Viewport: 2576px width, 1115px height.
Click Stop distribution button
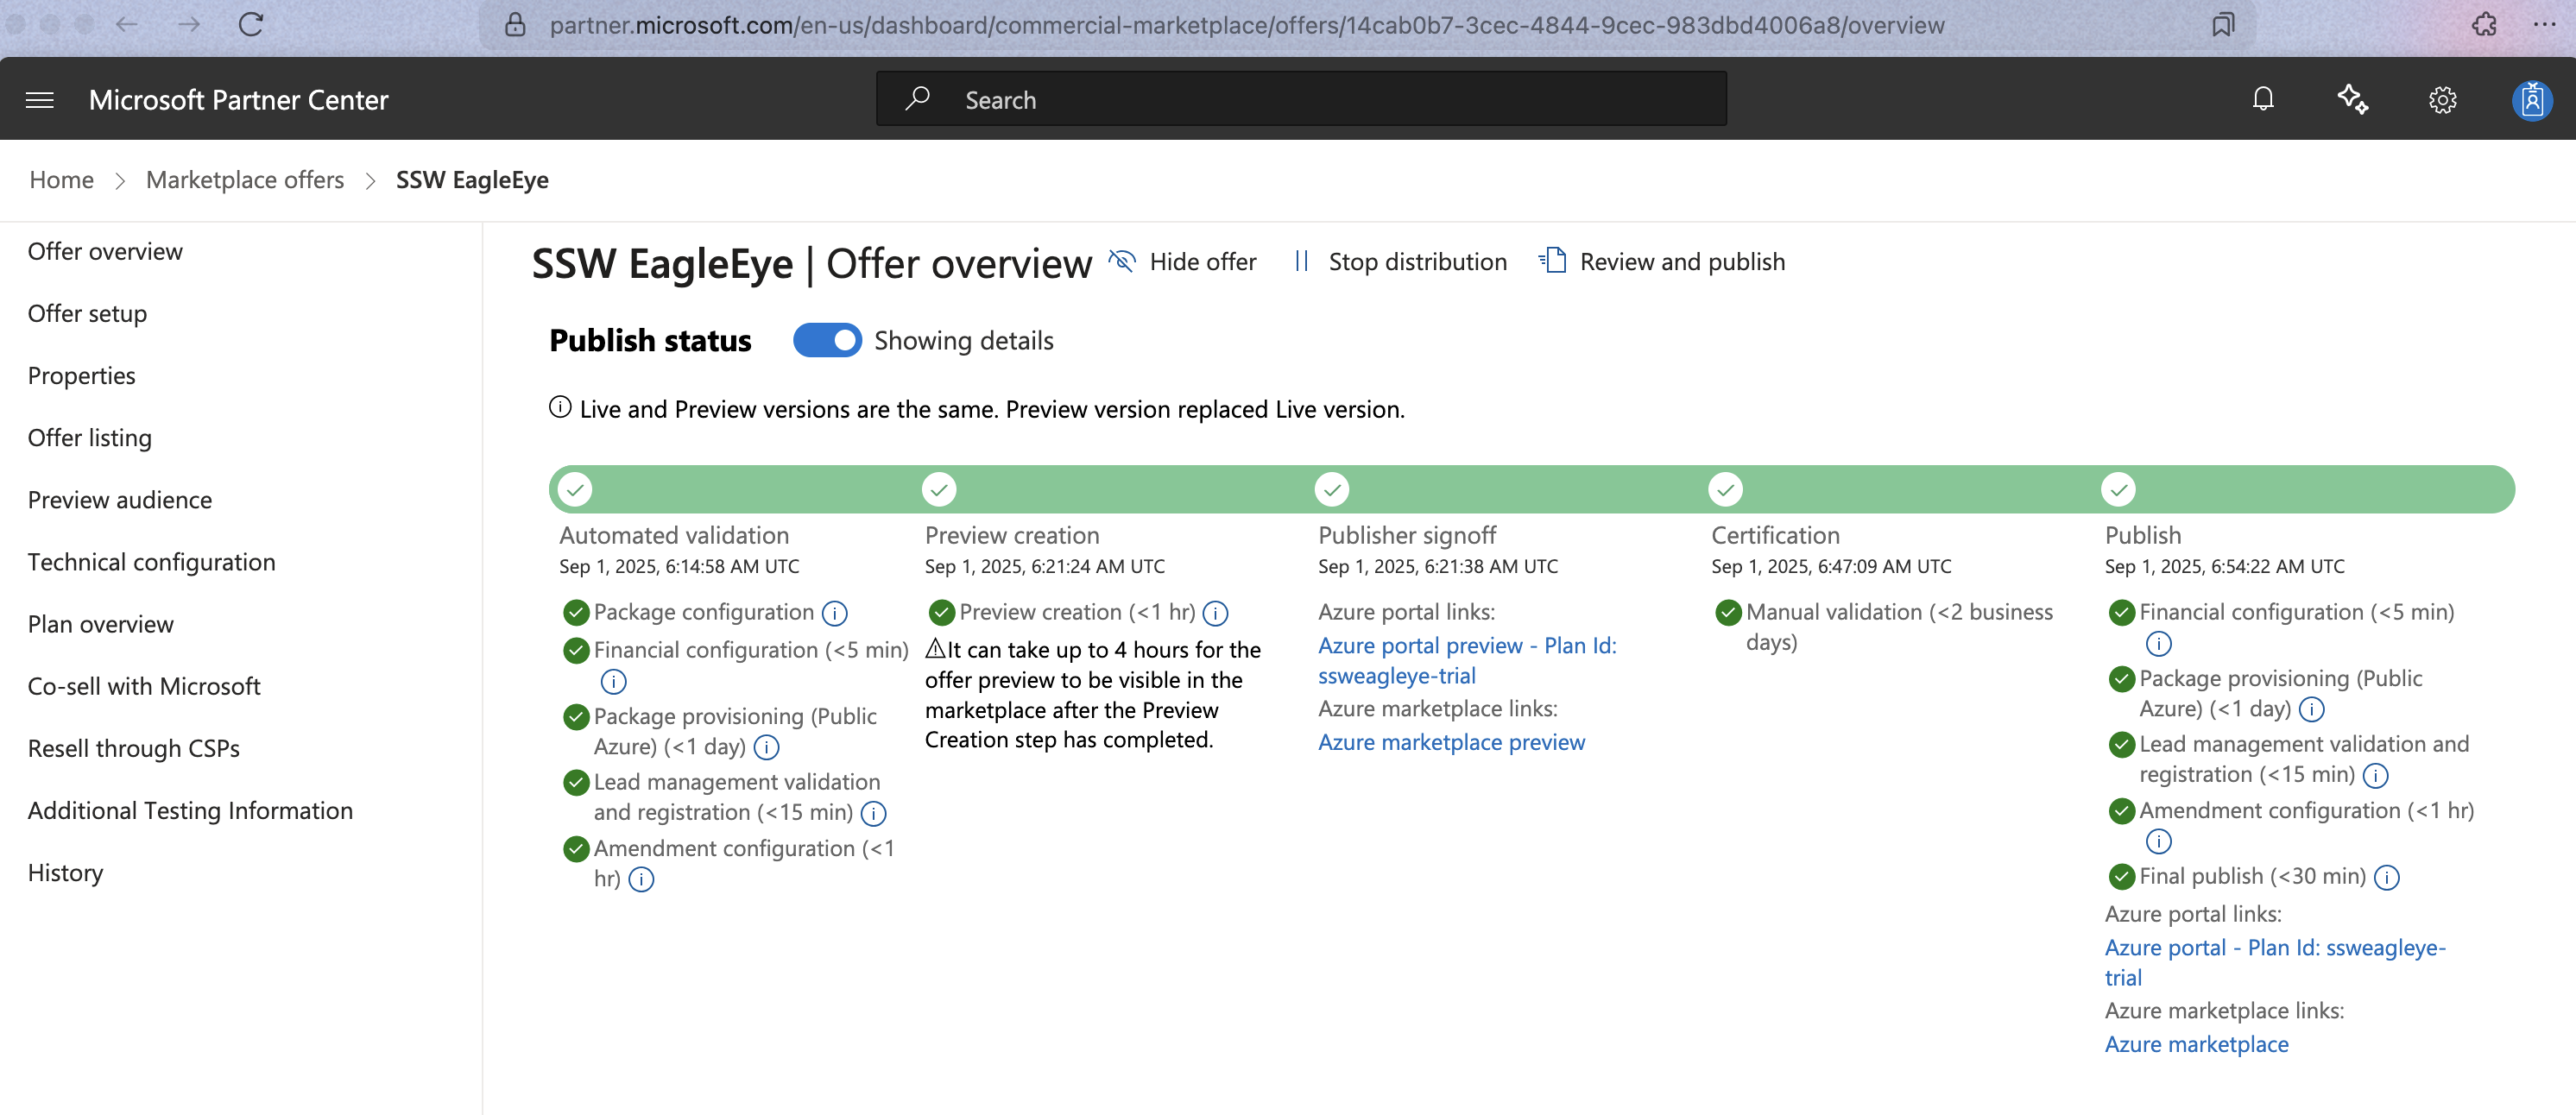click(1400, 262)
